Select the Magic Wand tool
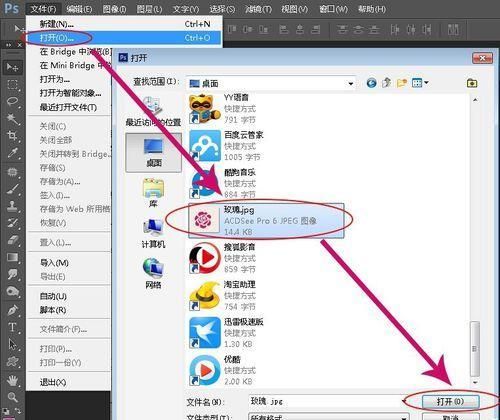 tap(13, 119)
